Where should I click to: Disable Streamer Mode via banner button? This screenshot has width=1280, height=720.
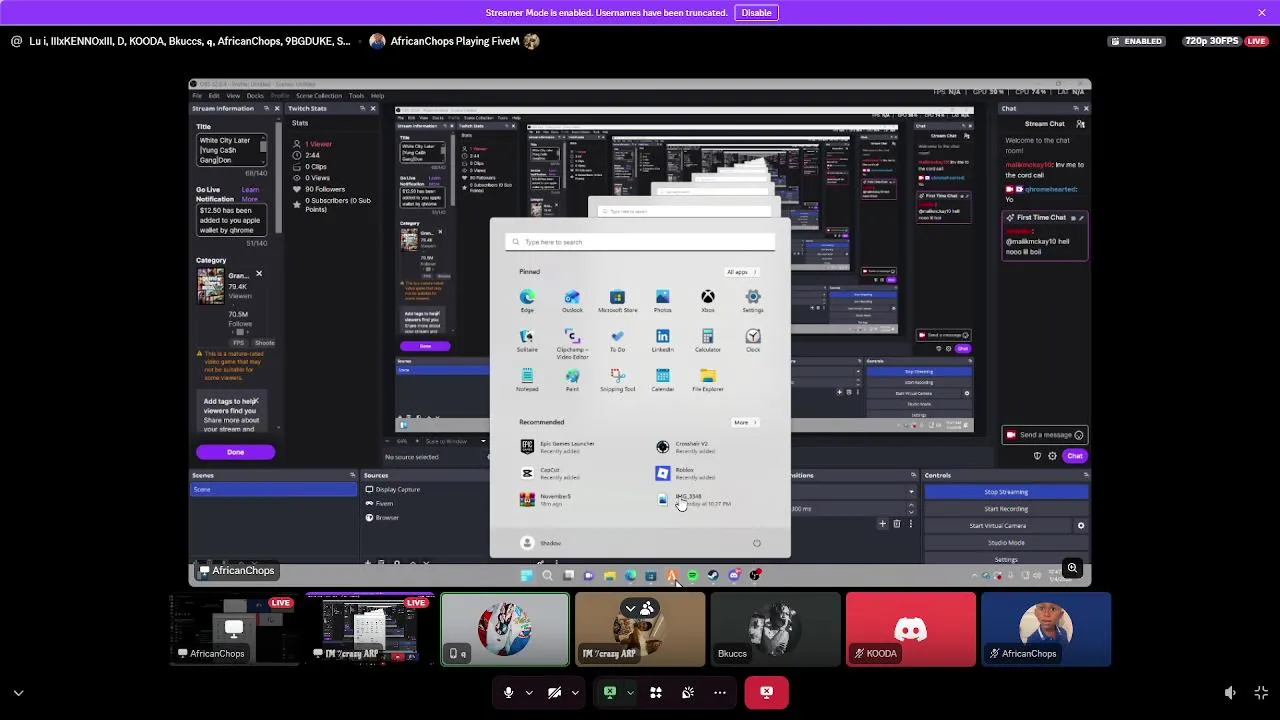(756, 13)
